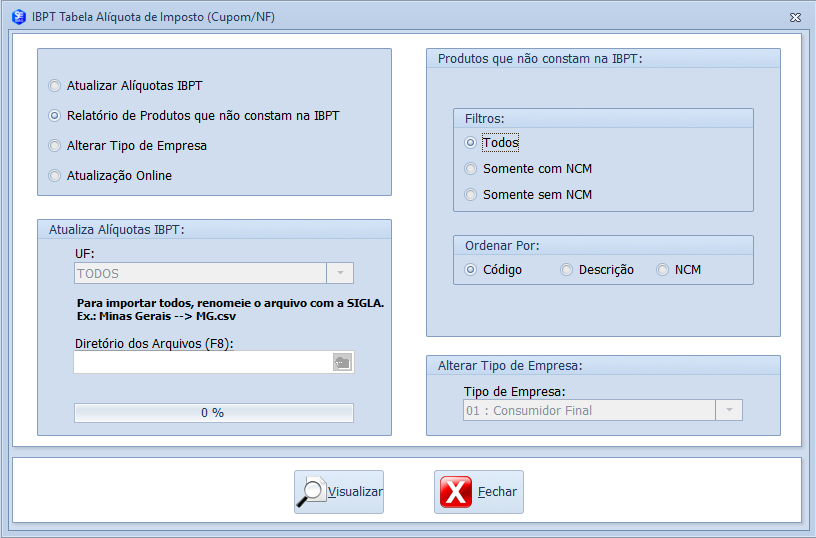Viewport: 816px width, 538px height.
Task: Click the red X icon on Fechar
Action: tap(456, 492)
